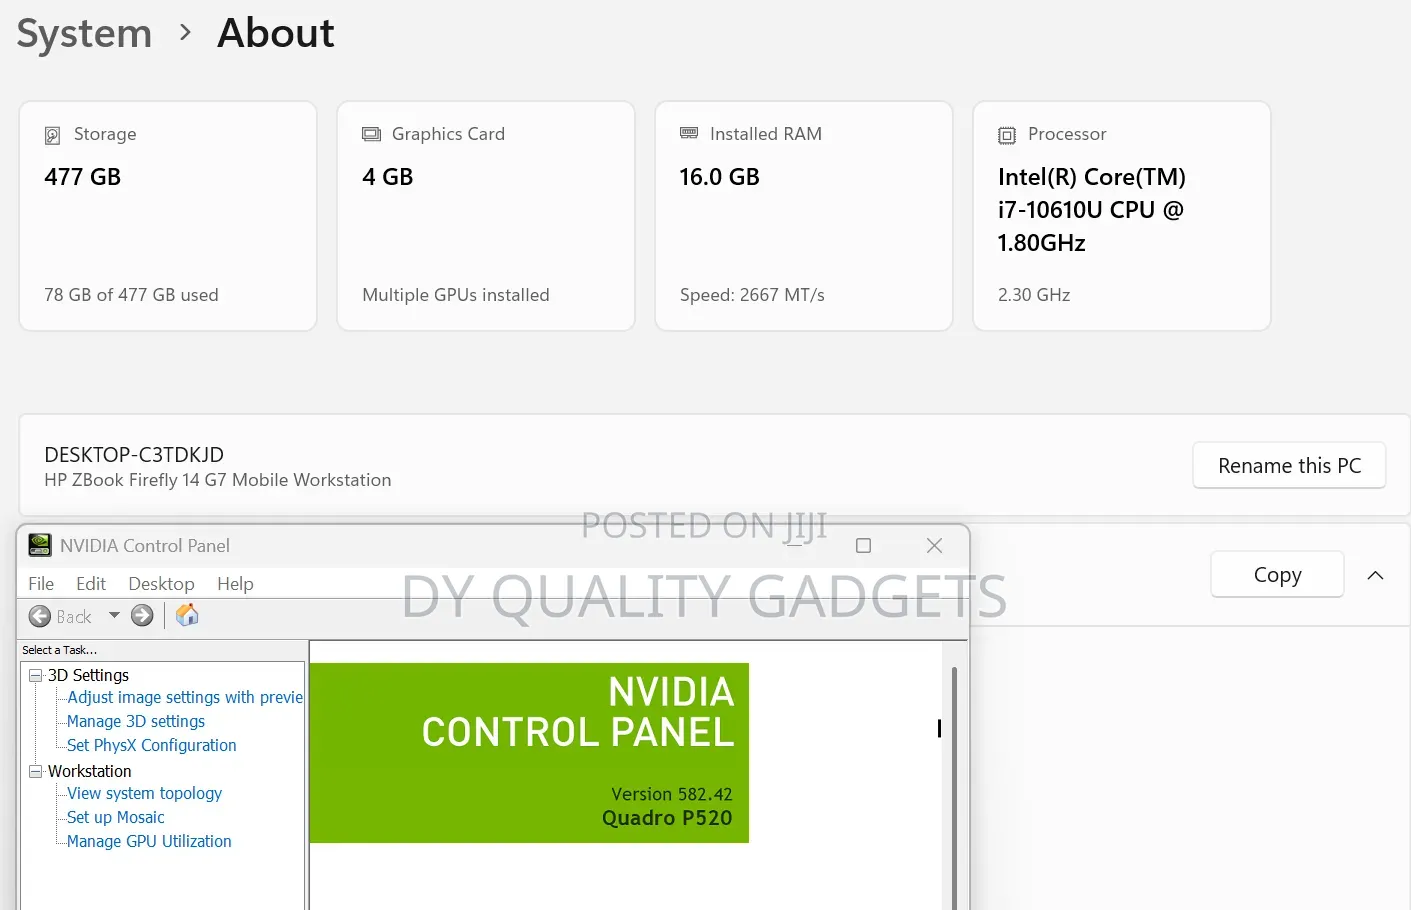This screenshot has width=1411, height=910.
Task: Collapse the 3D Settings tree node
Action: (x=36, y=676)
